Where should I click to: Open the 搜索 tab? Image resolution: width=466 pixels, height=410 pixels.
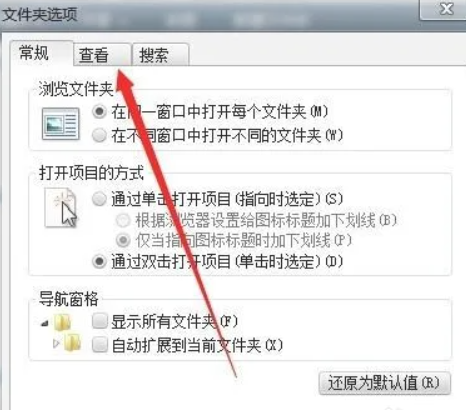[x=161, y=55]
